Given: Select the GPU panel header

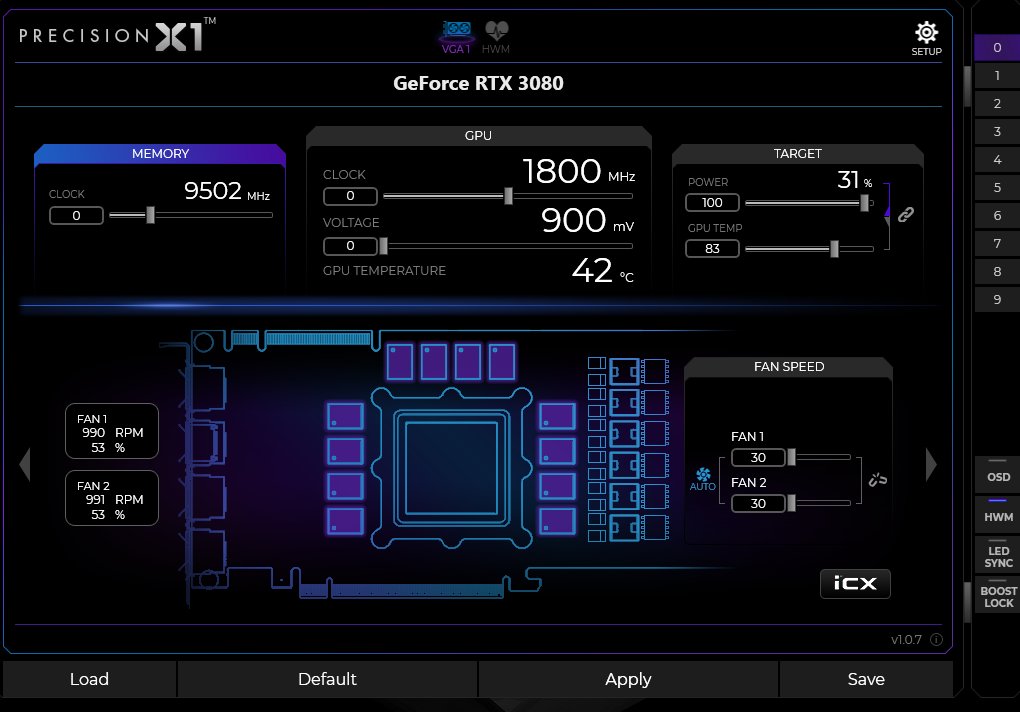Looking at the screenshot, I should (478, 135).
